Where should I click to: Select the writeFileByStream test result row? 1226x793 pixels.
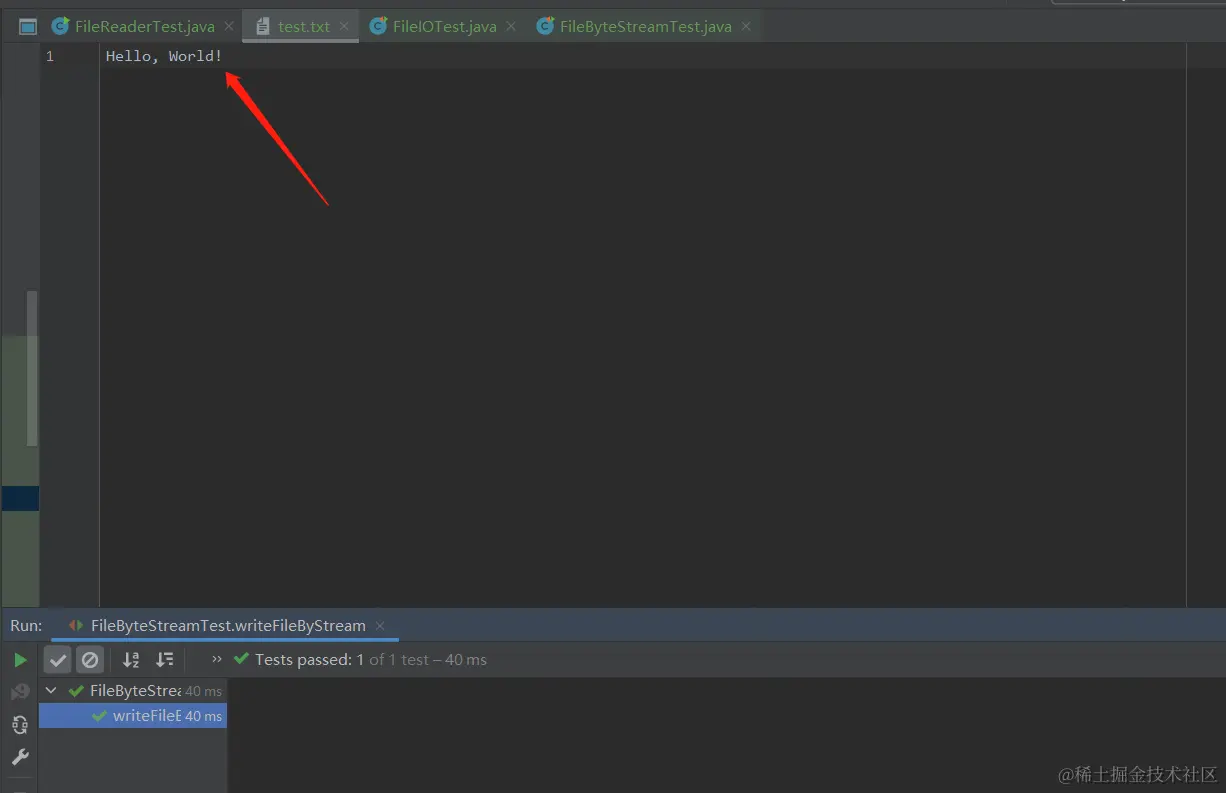pyautogui.click(x=133, y=716)
